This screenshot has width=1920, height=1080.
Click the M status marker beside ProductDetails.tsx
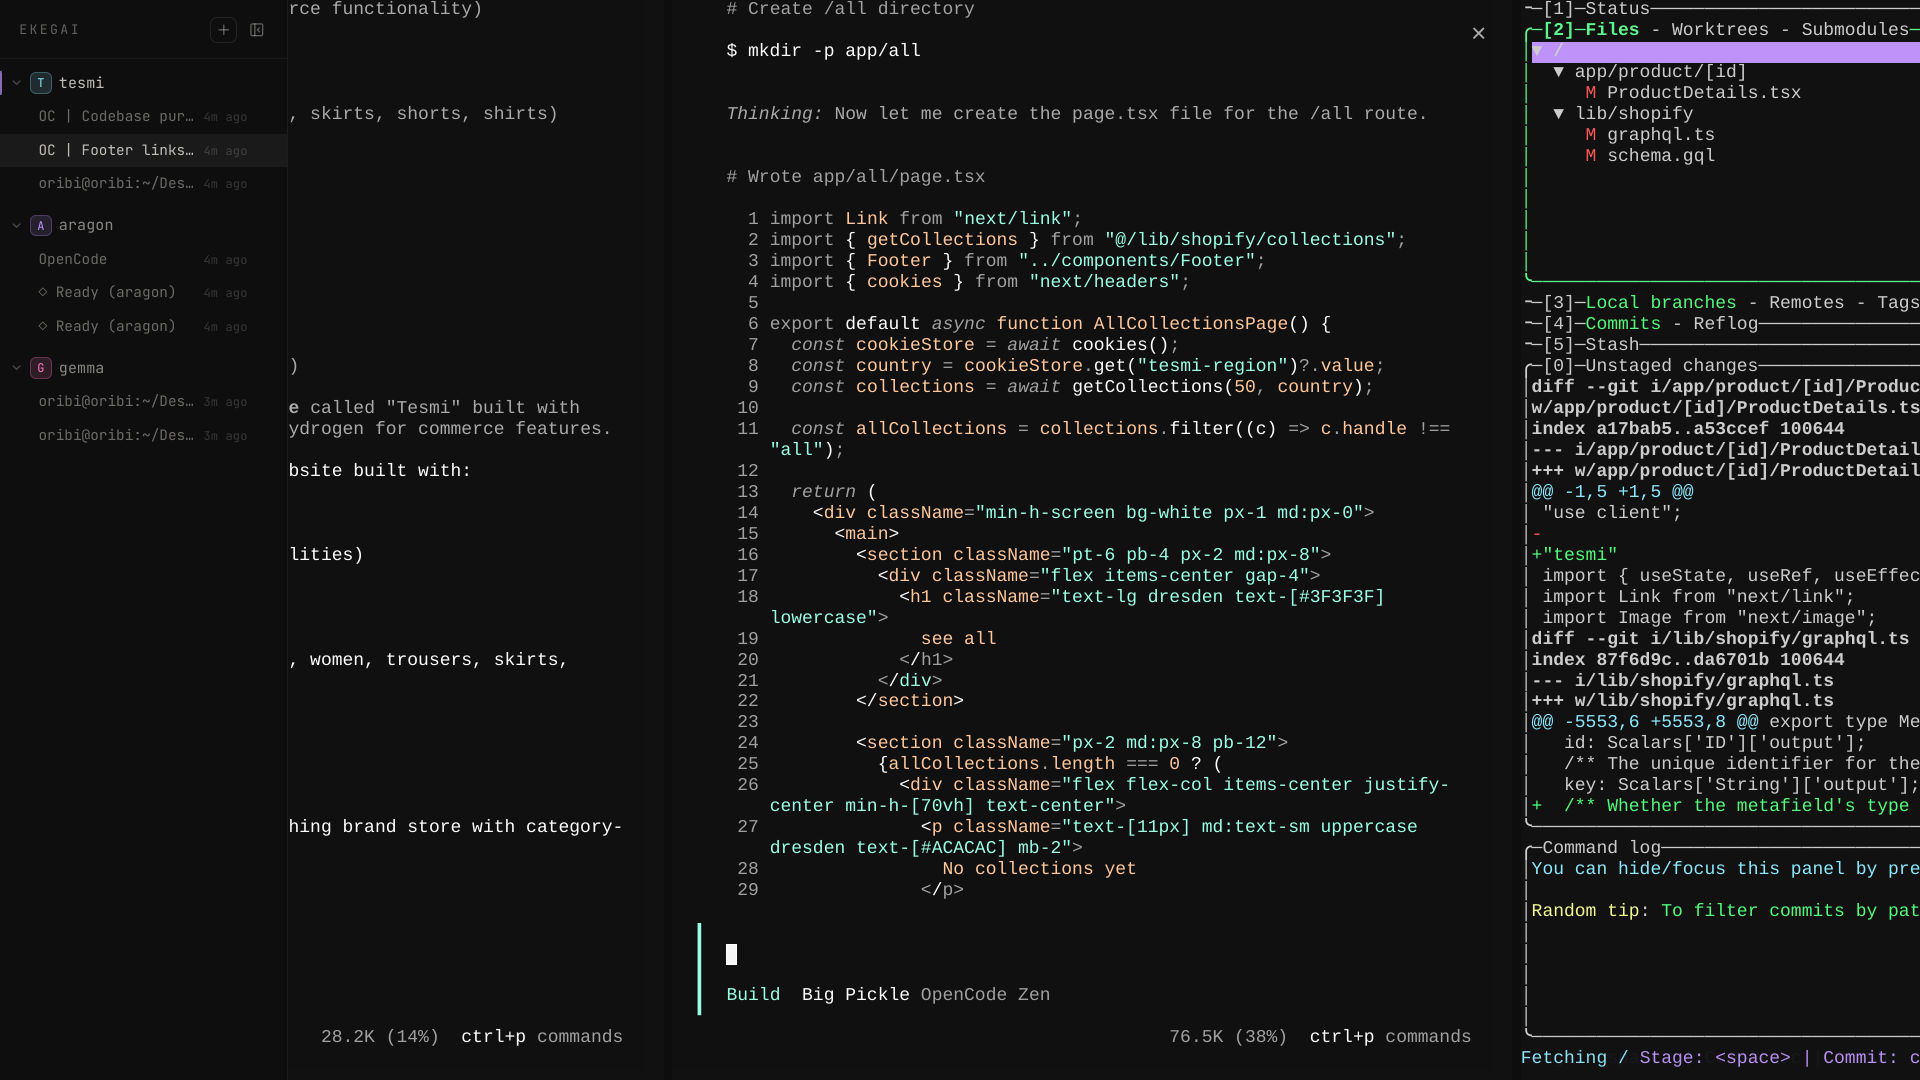coord(1590,93)
